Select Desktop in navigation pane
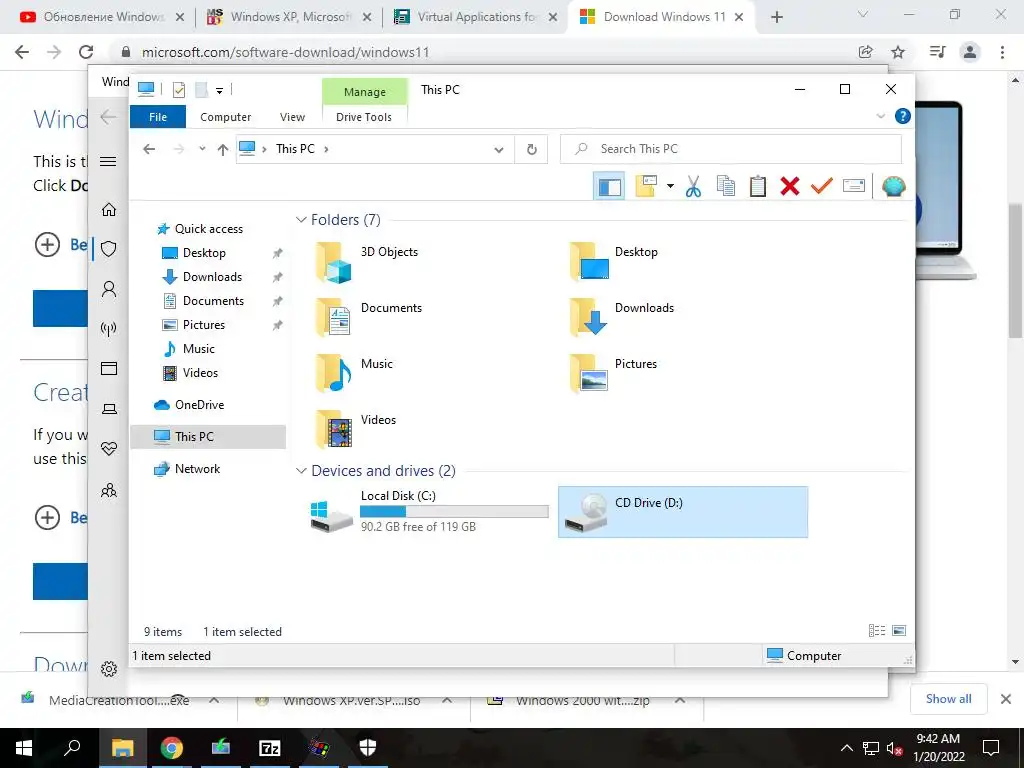 [204, 253]
